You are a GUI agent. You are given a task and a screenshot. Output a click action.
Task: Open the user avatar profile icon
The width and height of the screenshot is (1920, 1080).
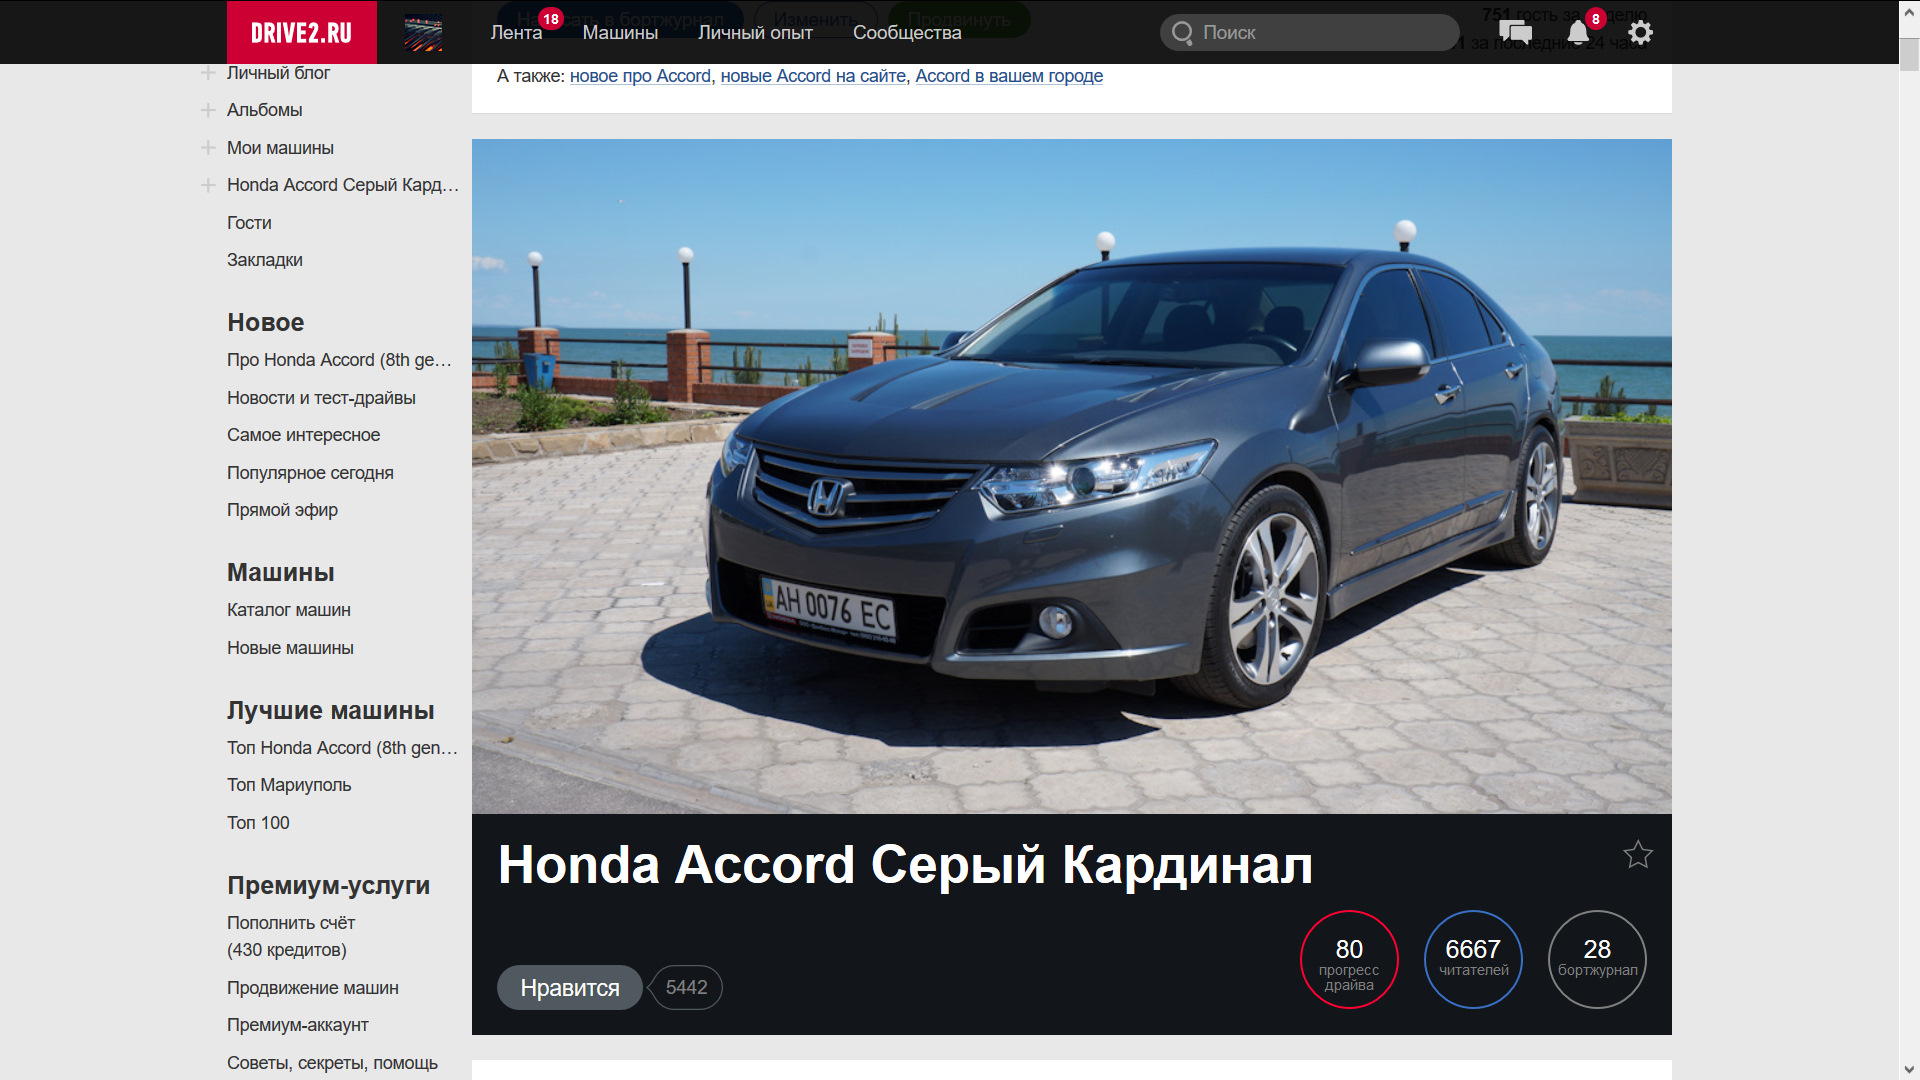423,33
